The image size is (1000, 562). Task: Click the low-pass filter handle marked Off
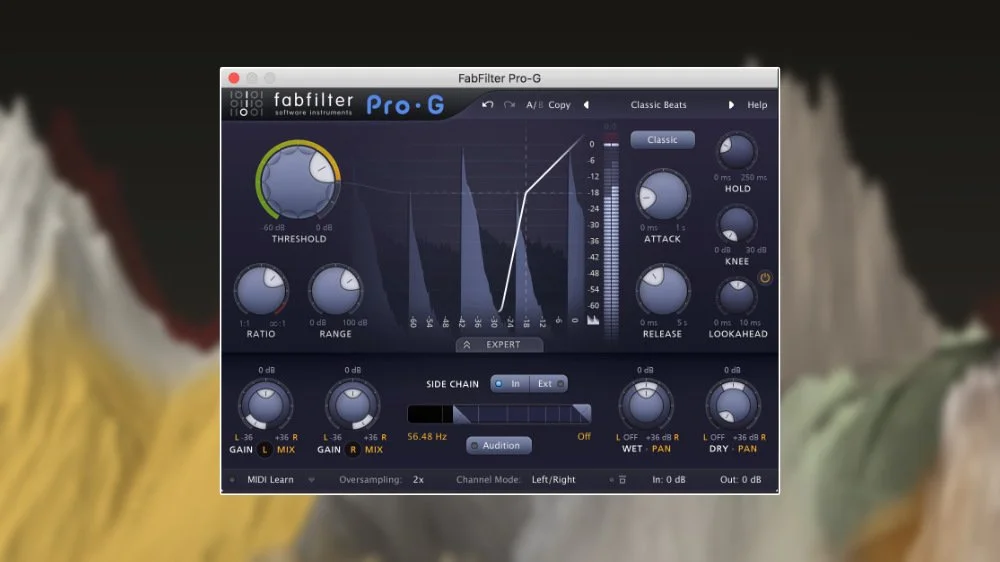tap(582, 413)
